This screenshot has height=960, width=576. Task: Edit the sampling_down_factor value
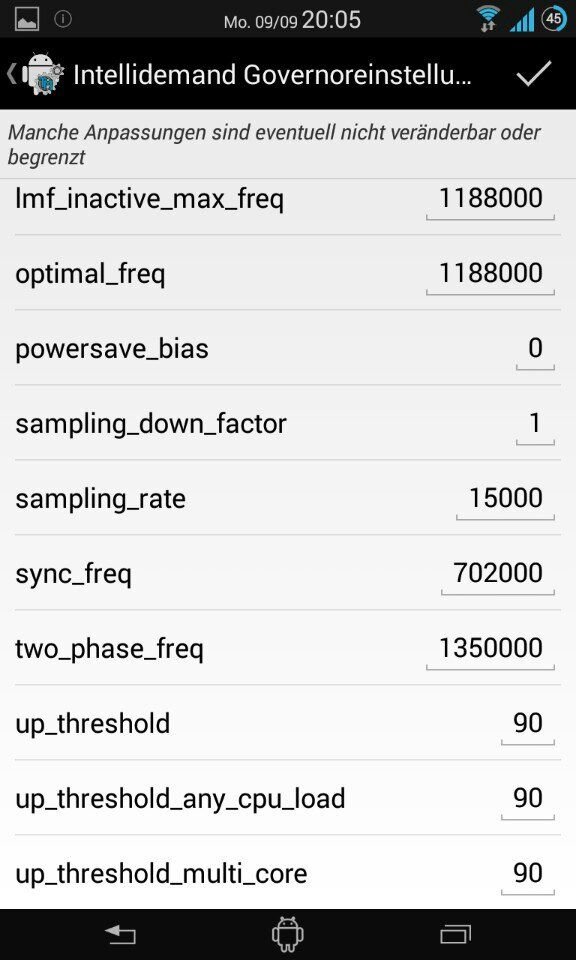point(535,424)
